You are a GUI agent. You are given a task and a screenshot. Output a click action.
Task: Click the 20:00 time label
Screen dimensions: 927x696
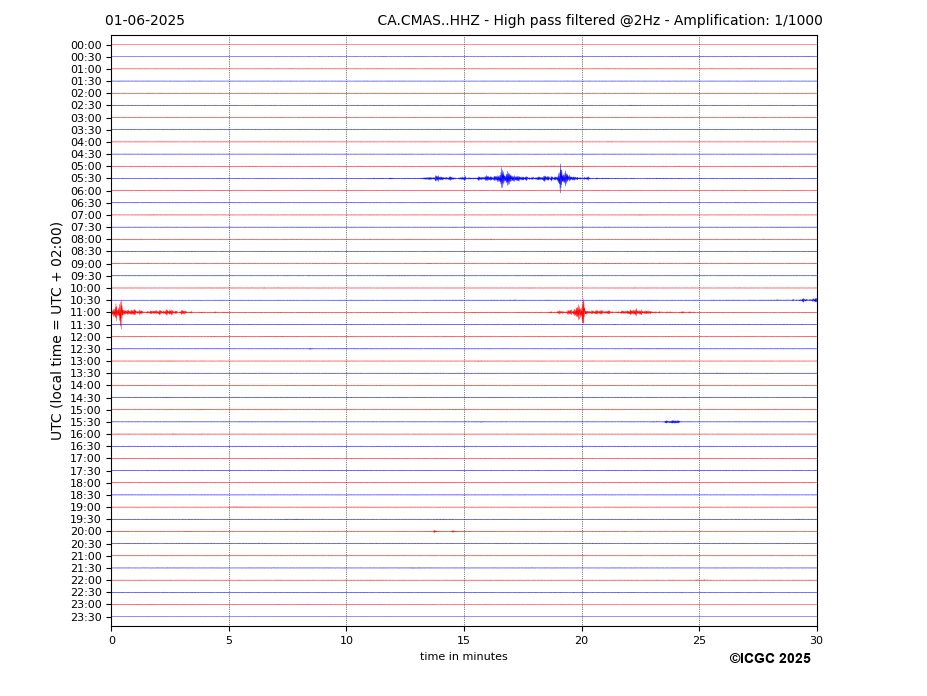[x=86, y=532]
